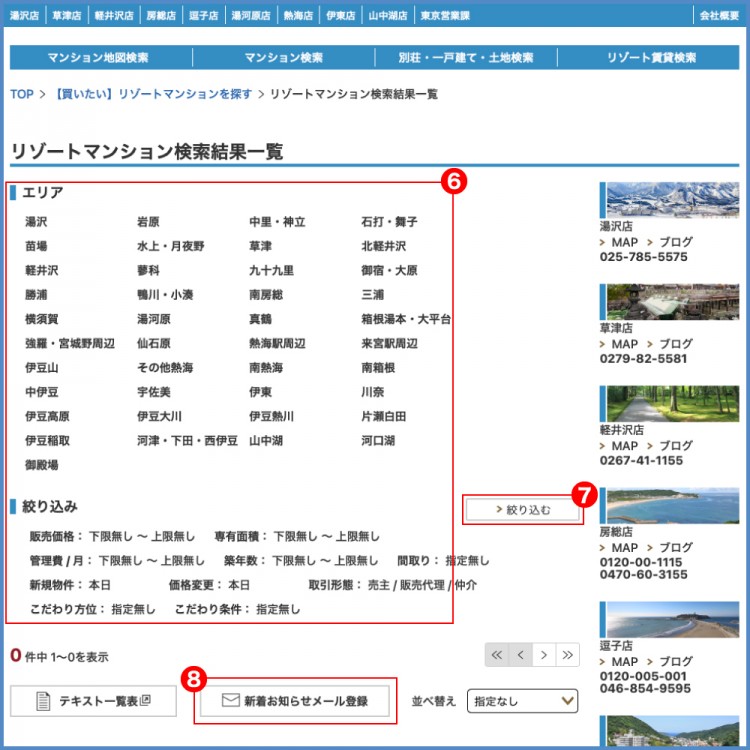
Task: Click the next-page arrow icon
Action: 544,655
